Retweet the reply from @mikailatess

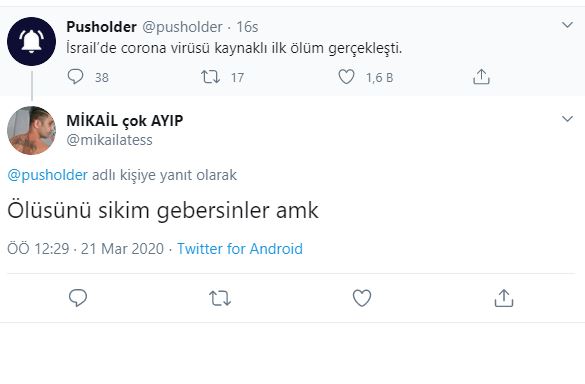tap(220, 298)
